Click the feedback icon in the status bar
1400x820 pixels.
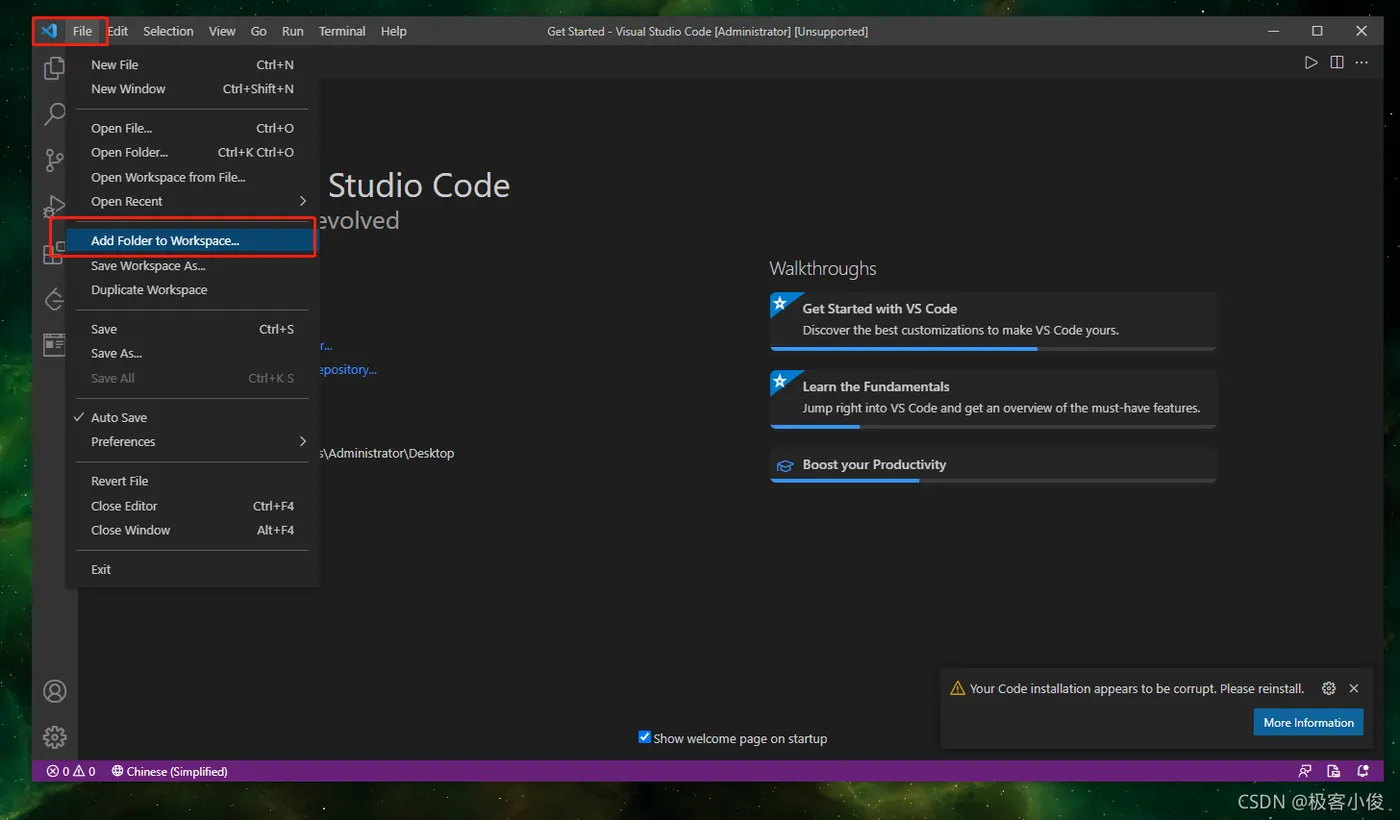click(1304, 771)
